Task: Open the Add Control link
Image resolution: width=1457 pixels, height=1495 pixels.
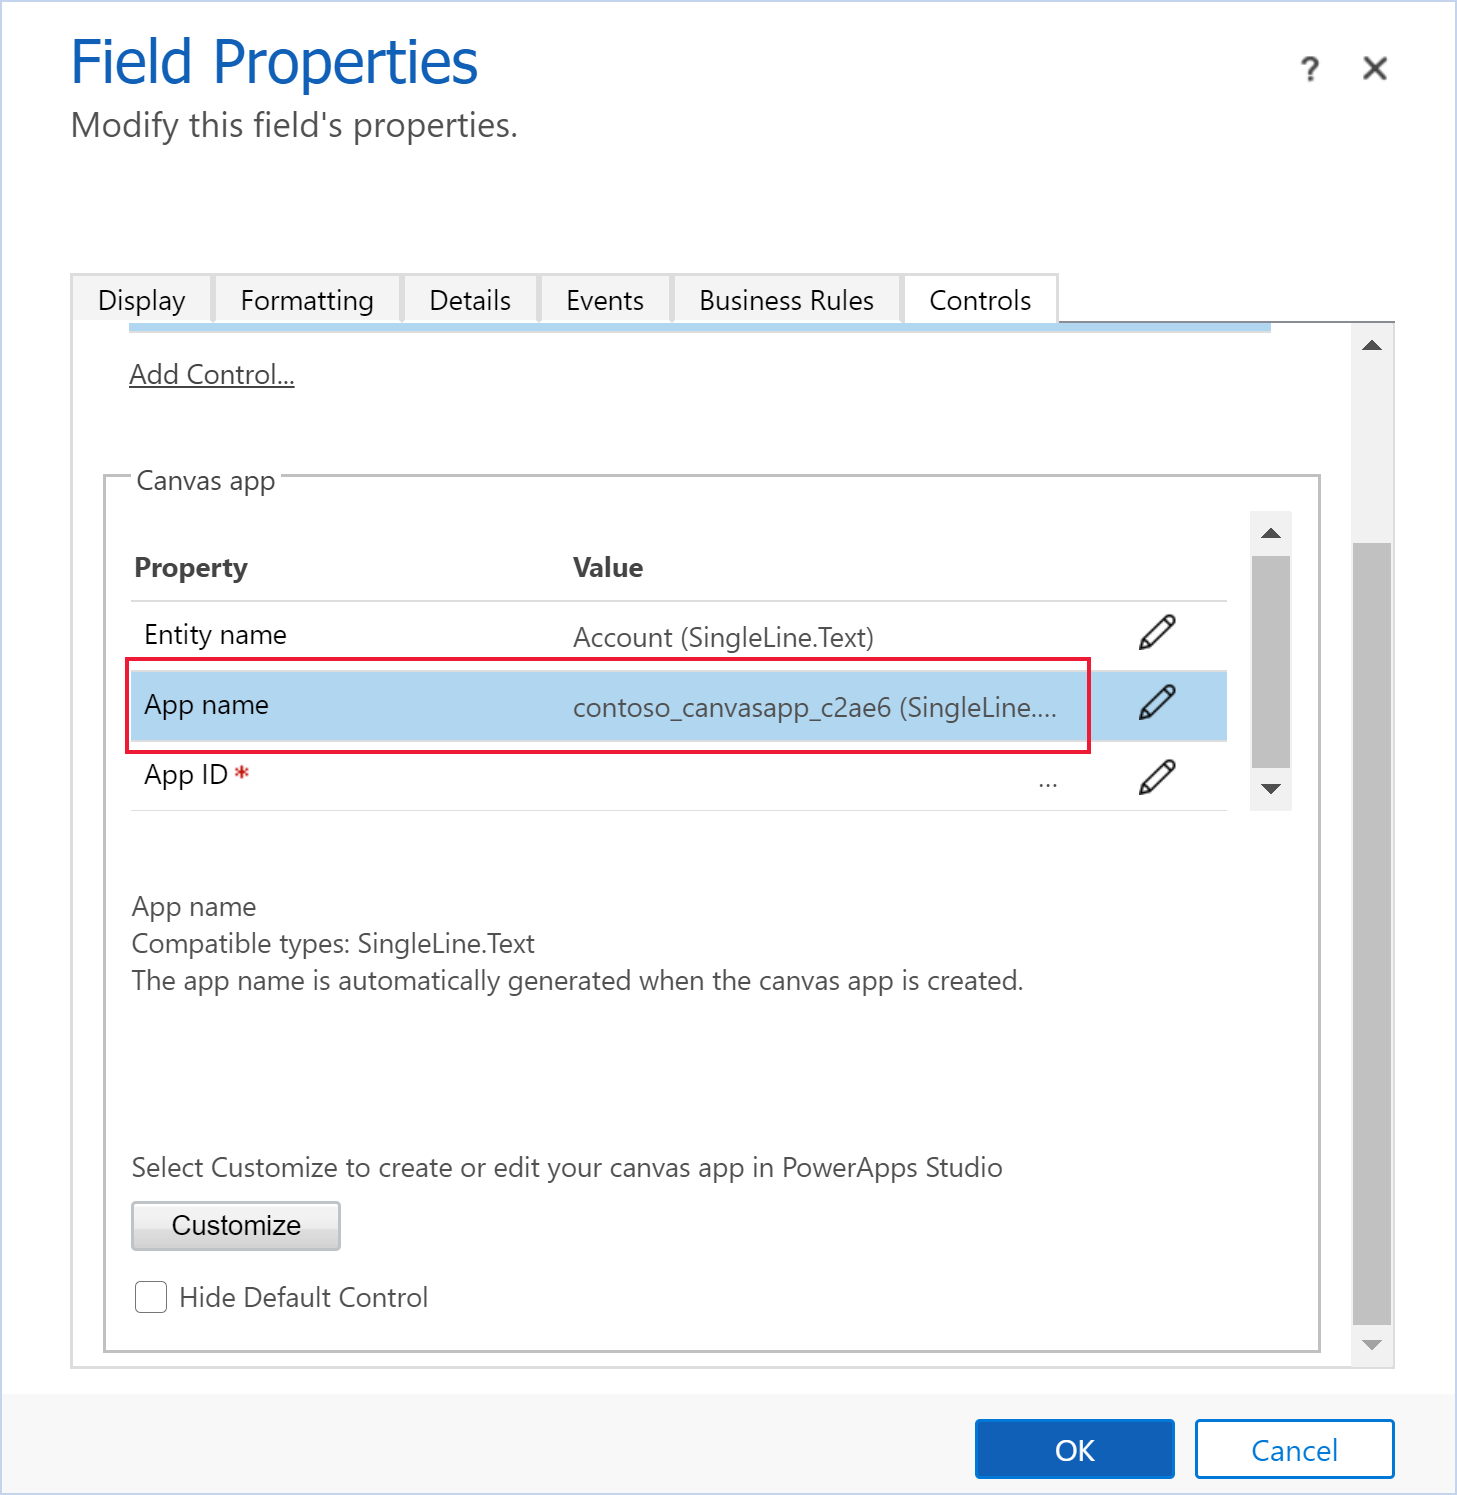Action: (x=211, y=374)
